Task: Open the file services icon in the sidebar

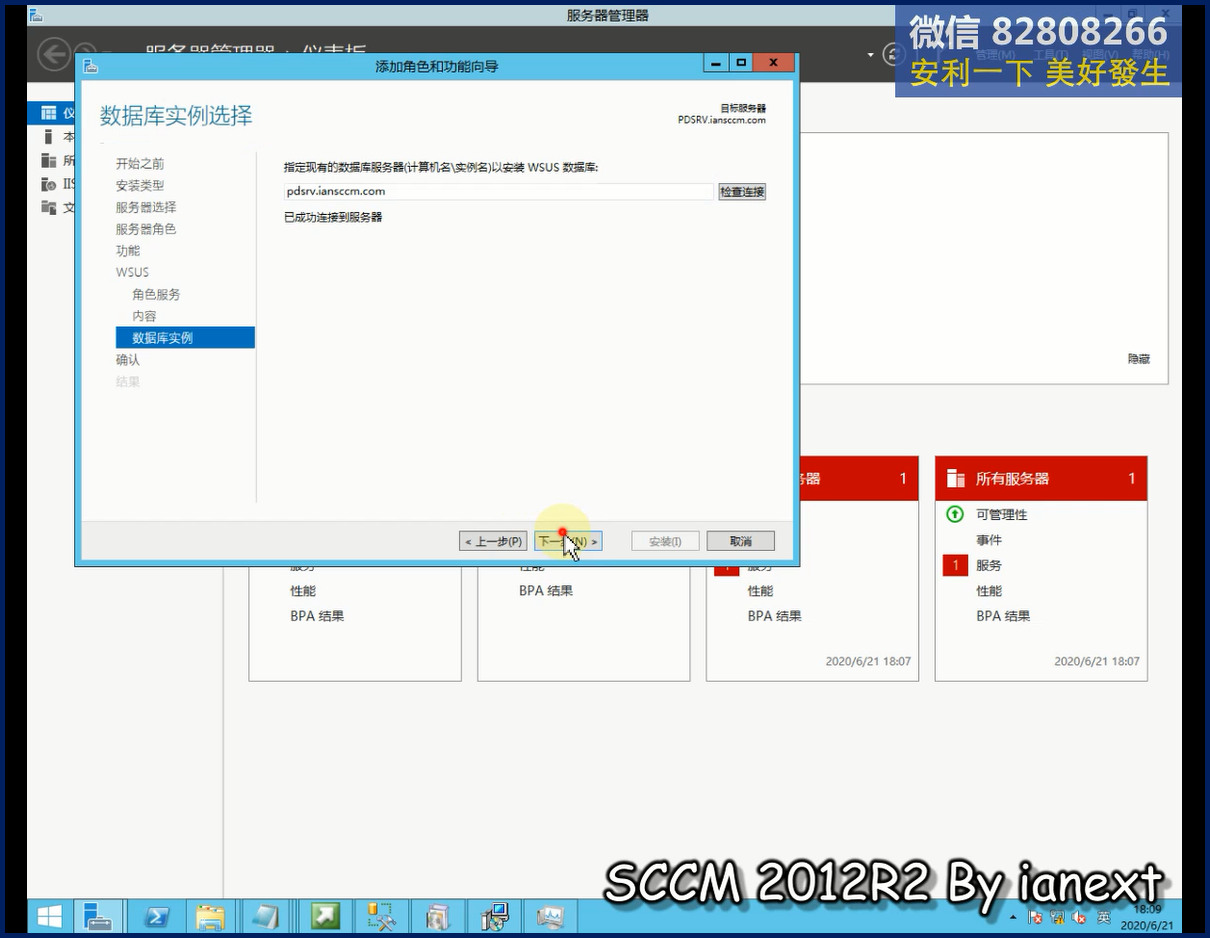Action: point(48,207)
